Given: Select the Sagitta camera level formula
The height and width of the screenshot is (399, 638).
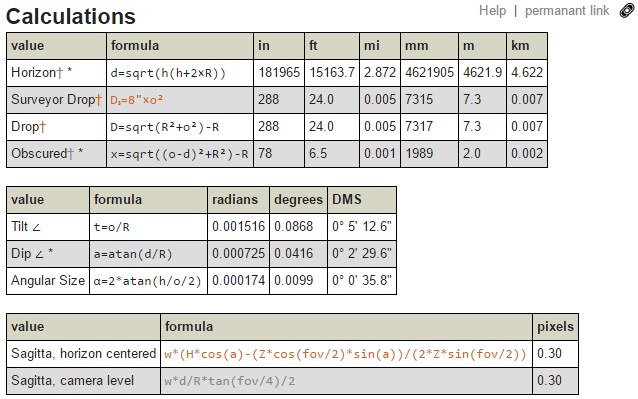Looking at the screenshot, I should [229, 381].
